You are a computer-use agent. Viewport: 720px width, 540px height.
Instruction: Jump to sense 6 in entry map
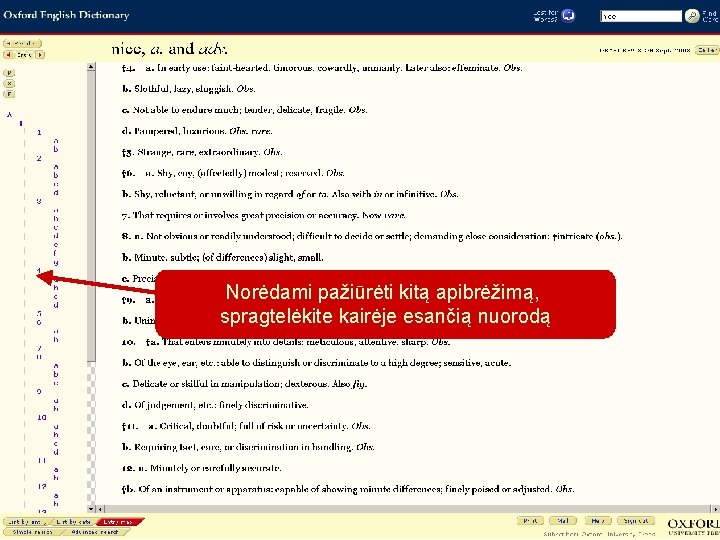point(39,322)
